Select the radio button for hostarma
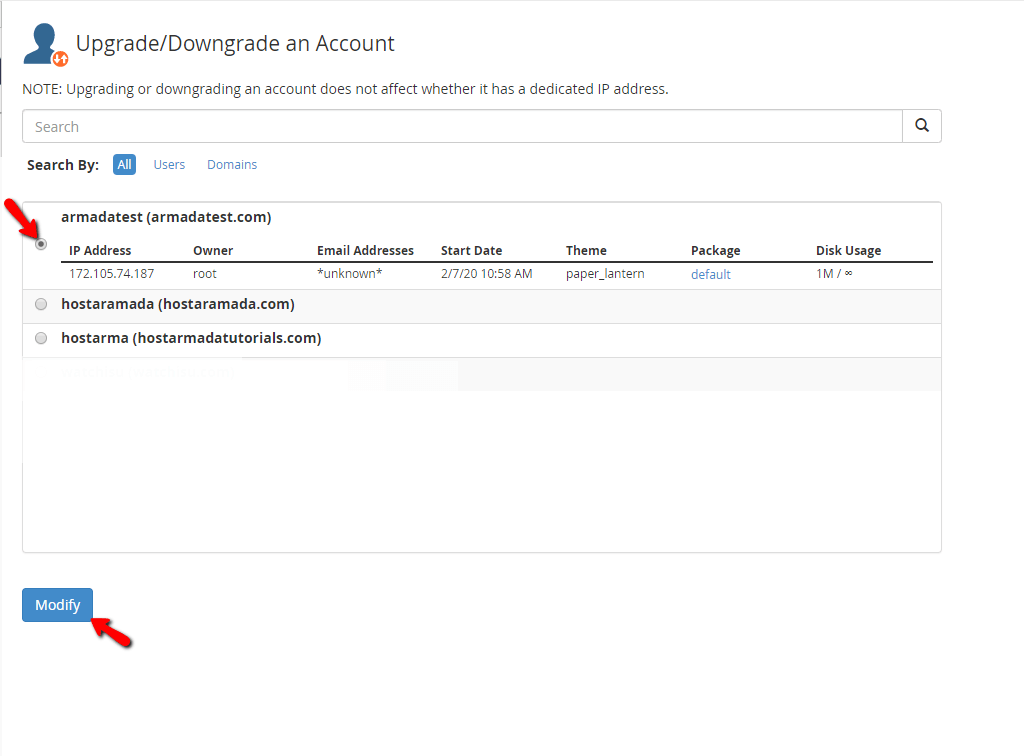This screenshot has width=1024, height=756. [40, 338]
